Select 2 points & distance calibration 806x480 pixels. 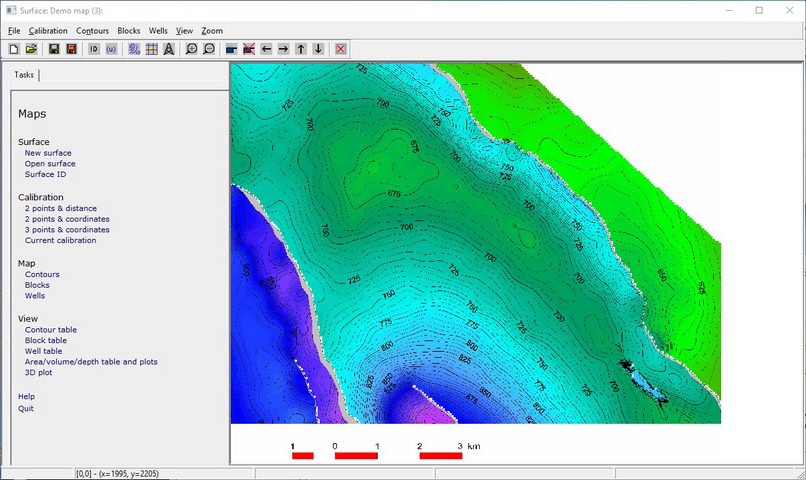60,208
